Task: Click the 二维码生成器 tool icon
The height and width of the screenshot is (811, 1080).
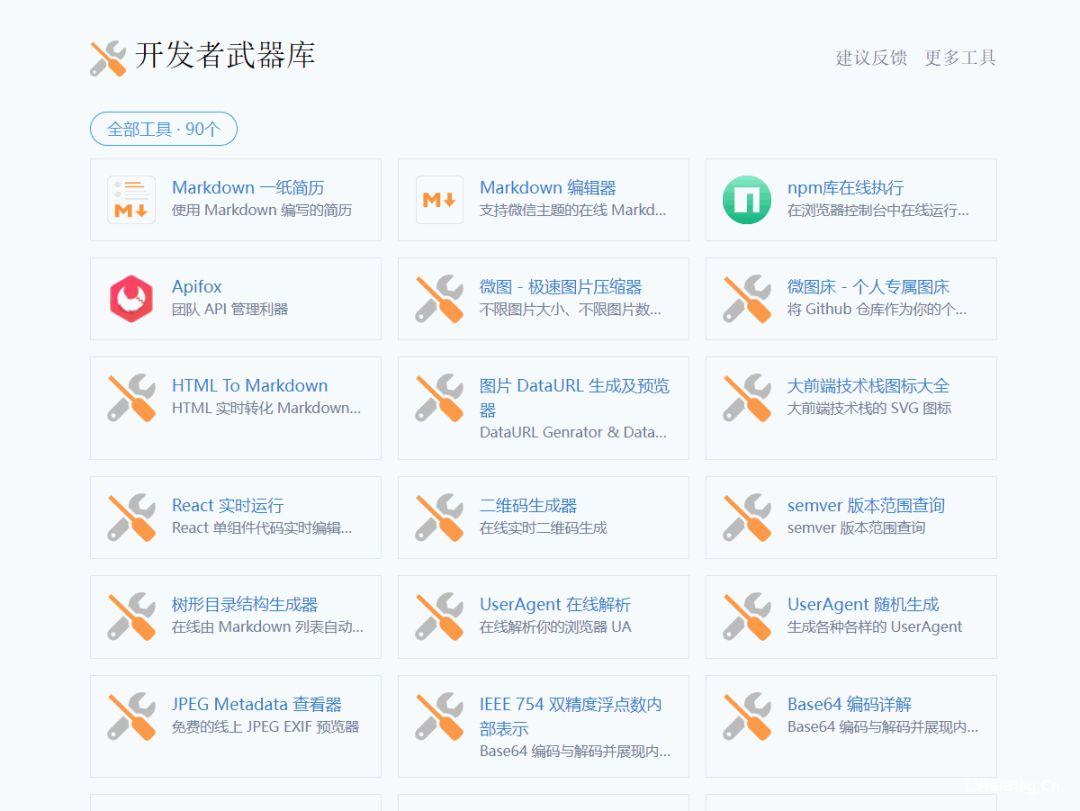Action: coord(439,517)
